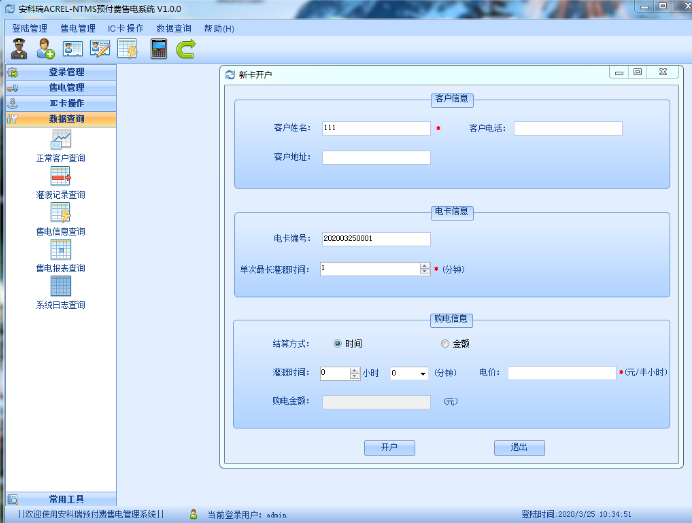Click 灌溉时间 hours spinner arrows
Screen dimensions: 692x523
coord(355,373)
